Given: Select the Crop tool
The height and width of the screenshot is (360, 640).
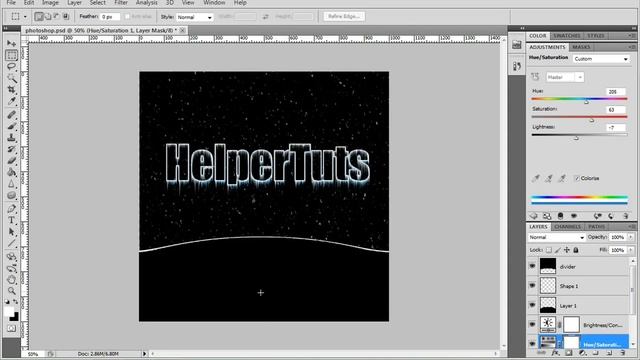Looking at the screenshot, I should (11, 89).
